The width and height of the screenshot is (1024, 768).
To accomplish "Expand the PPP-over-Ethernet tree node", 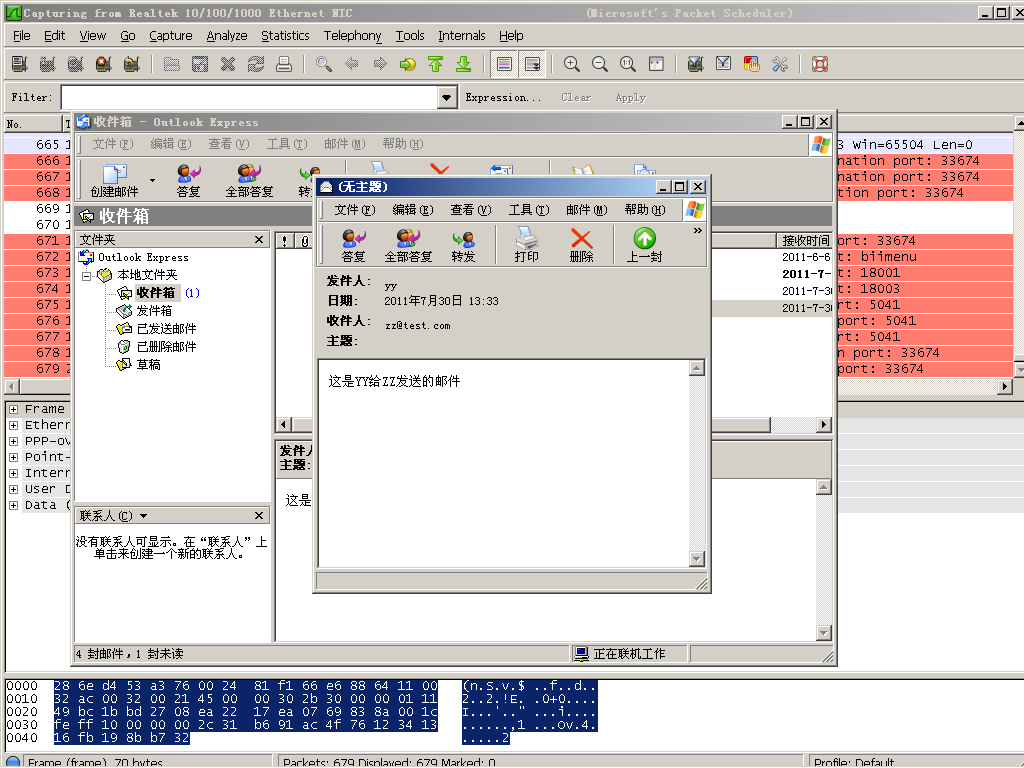I will pyautogui.click(x=13, y=441).
